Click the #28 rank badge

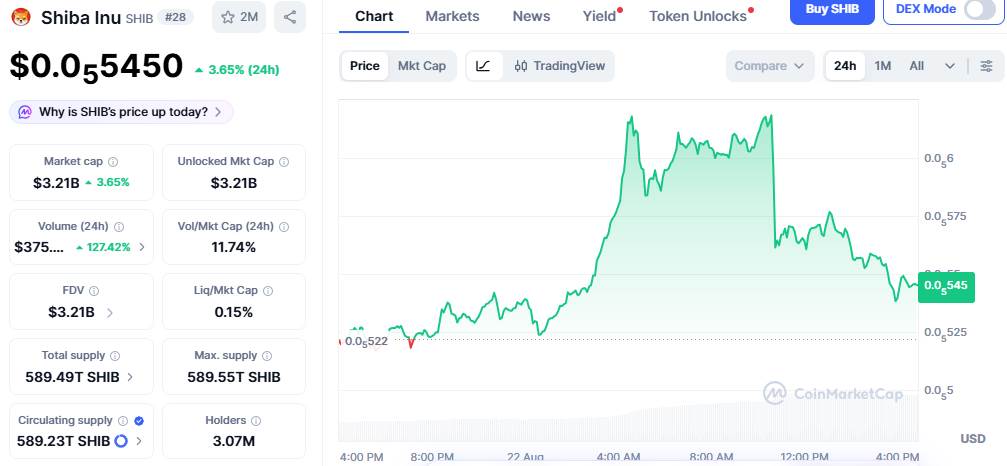click(175, 17)
